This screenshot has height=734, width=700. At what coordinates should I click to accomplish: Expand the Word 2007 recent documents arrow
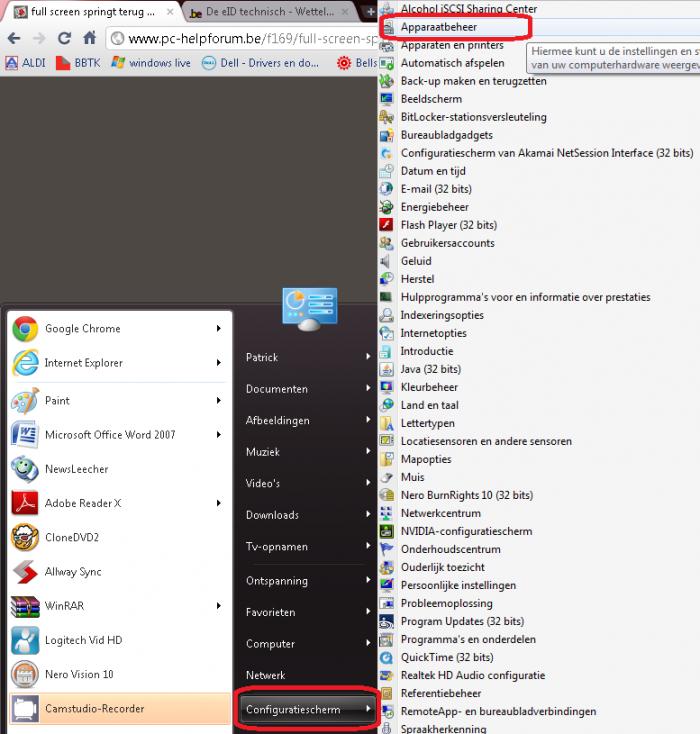pyautogui.click(x=219, y=434)
